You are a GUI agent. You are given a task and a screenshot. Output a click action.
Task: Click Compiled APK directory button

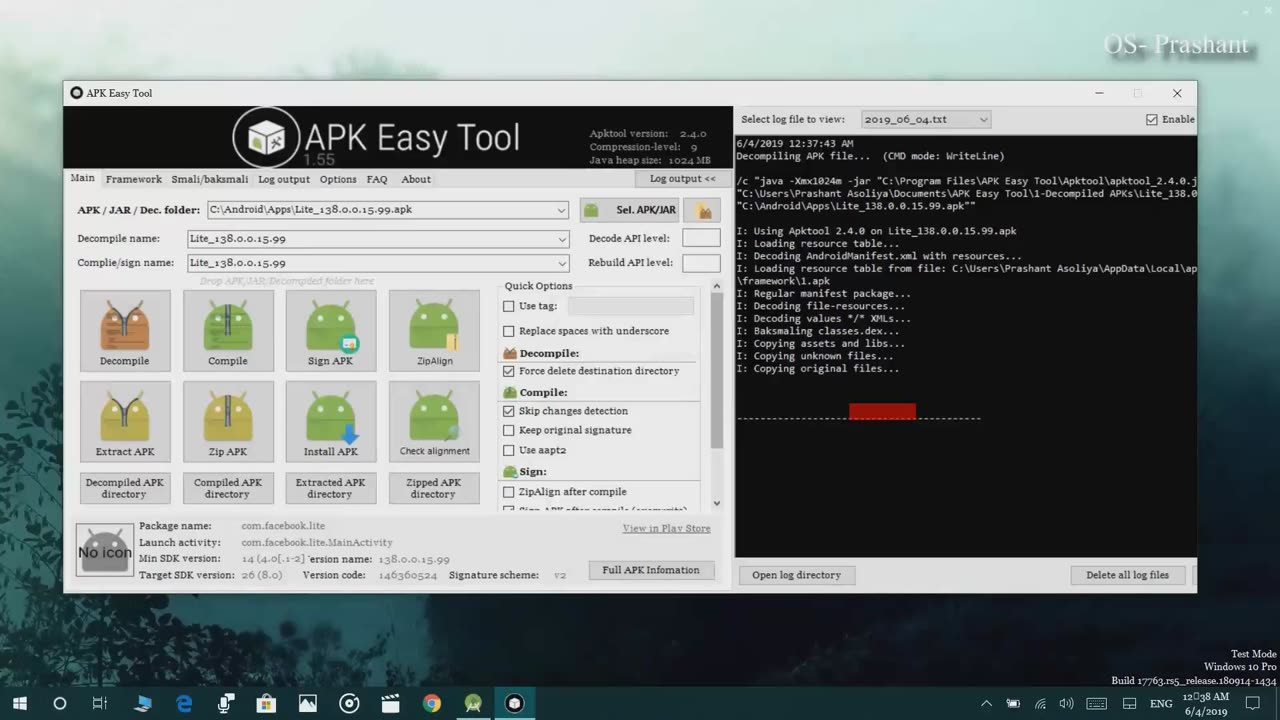(228, 488)
